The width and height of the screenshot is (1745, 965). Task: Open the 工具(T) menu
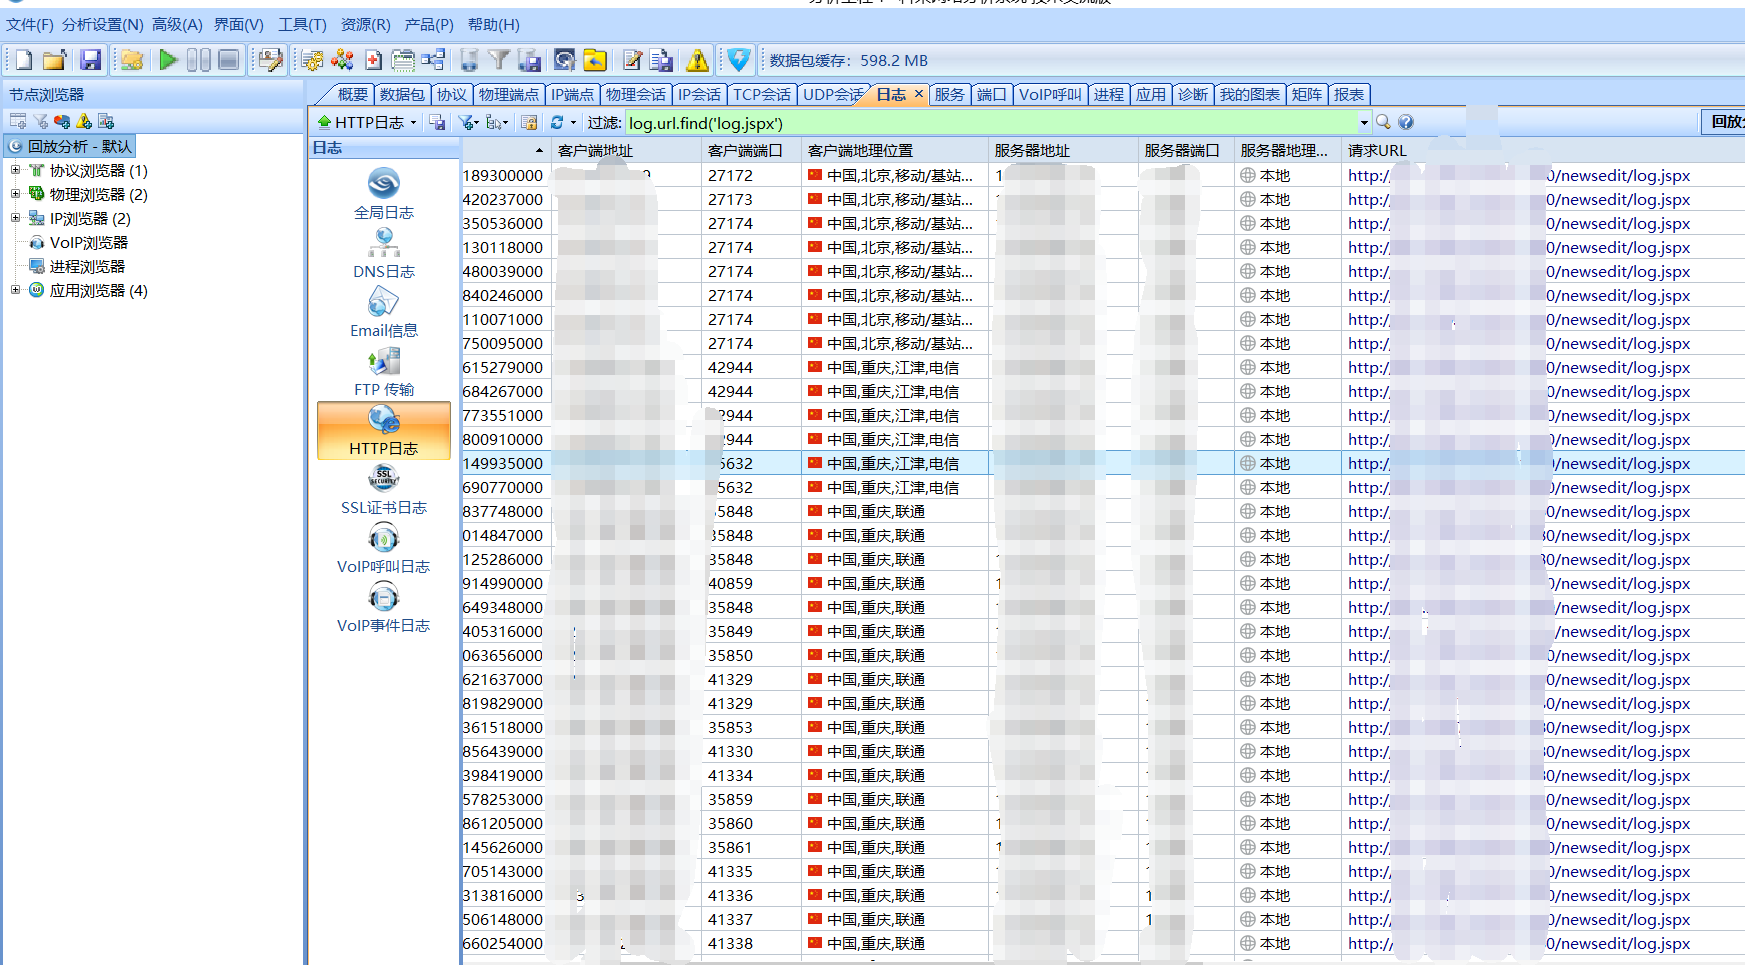click(x=302, y=24)
